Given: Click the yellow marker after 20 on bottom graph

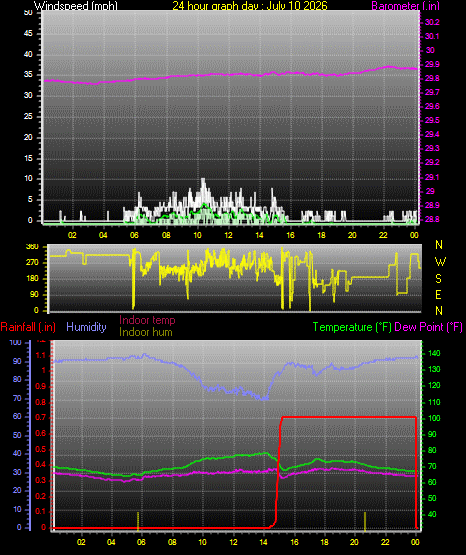Looking at the screenshot, I should [x=365, y=521].
